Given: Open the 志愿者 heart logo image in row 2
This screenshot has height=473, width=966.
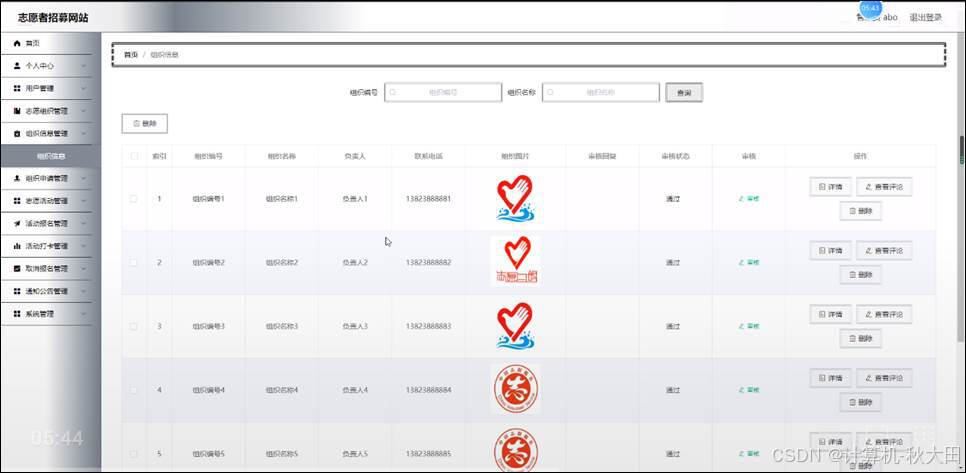Looking at the screenshot, I should pyautogui.click(x=515, y=261).
